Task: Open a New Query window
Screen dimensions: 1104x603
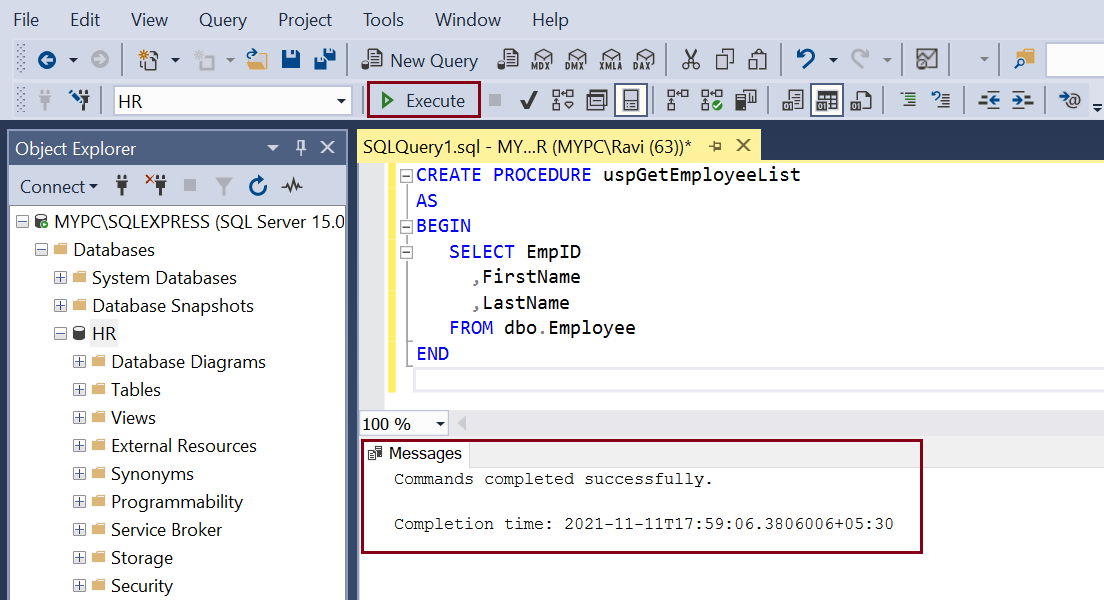Action: point(420,60)
